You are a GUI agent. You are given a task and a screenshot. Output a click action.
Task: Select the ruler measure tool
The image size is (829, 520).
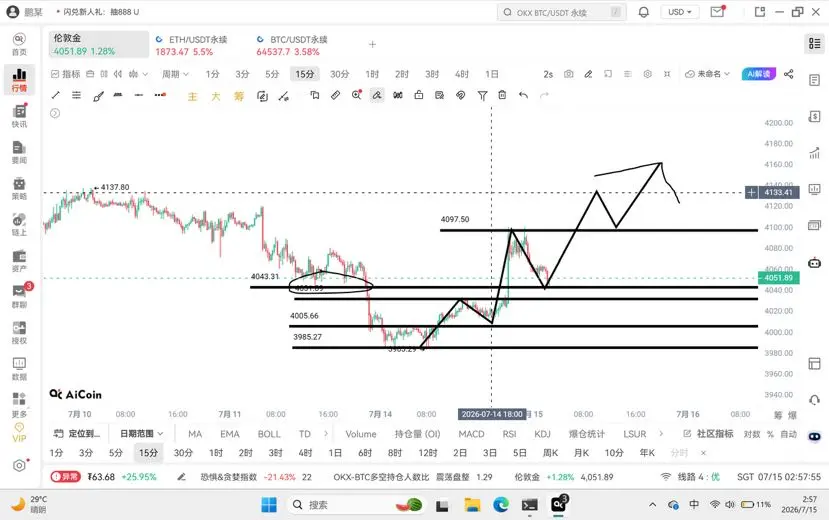coord(335,95)
